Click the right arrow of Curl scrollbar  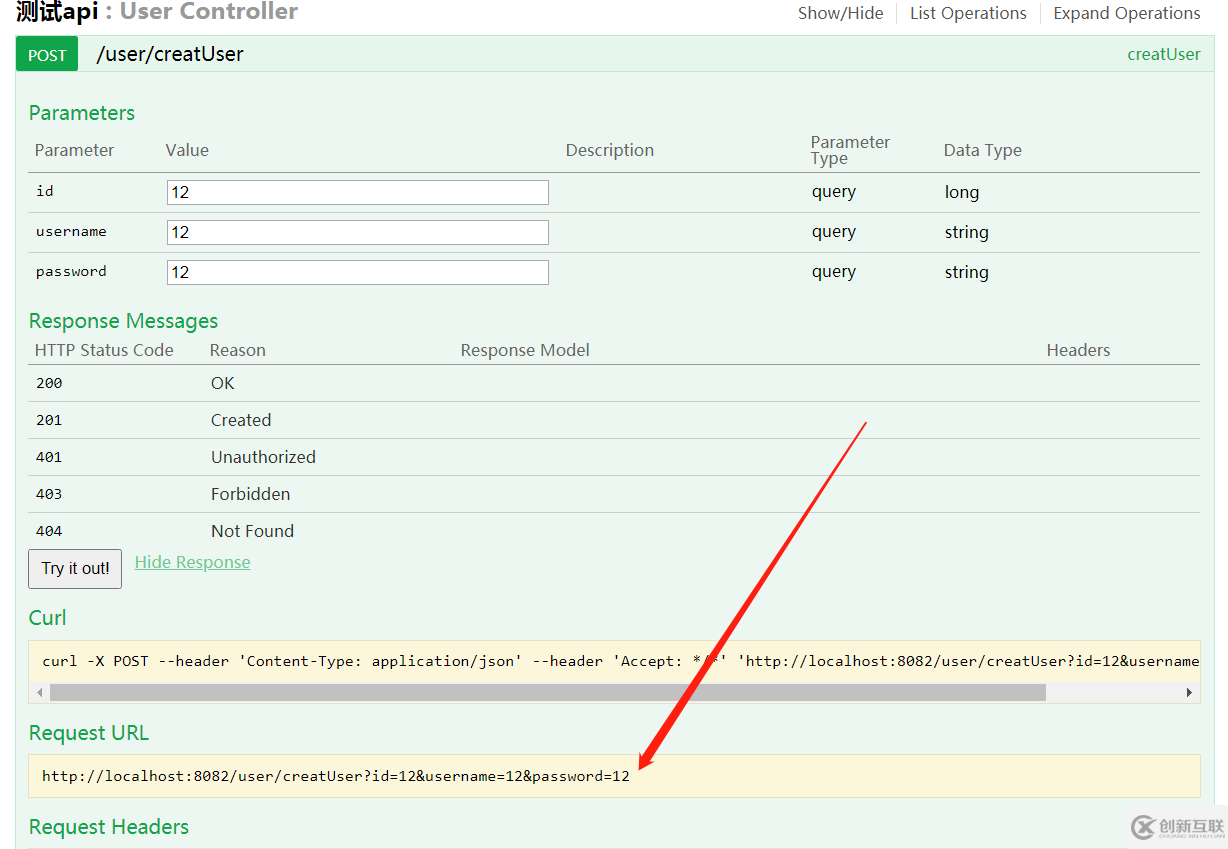[x=1189, y=692]
